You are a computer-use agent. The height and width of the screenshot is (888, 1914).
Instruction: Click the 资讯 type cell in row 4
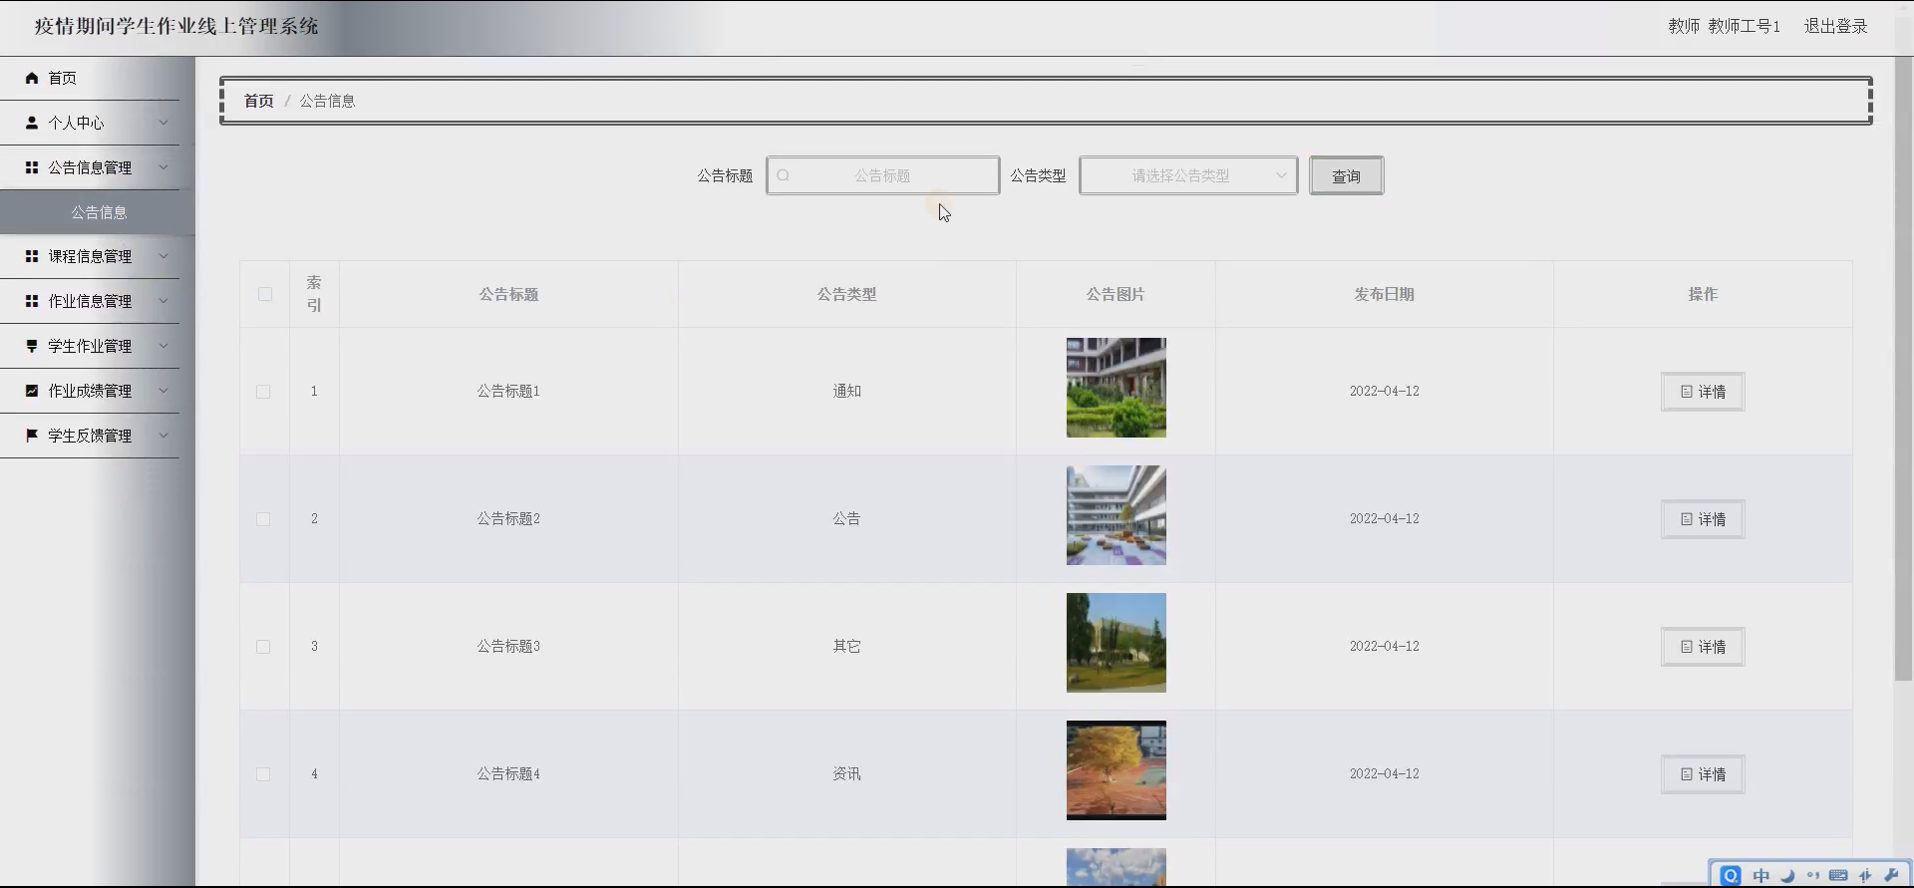(x=847, y=774)
